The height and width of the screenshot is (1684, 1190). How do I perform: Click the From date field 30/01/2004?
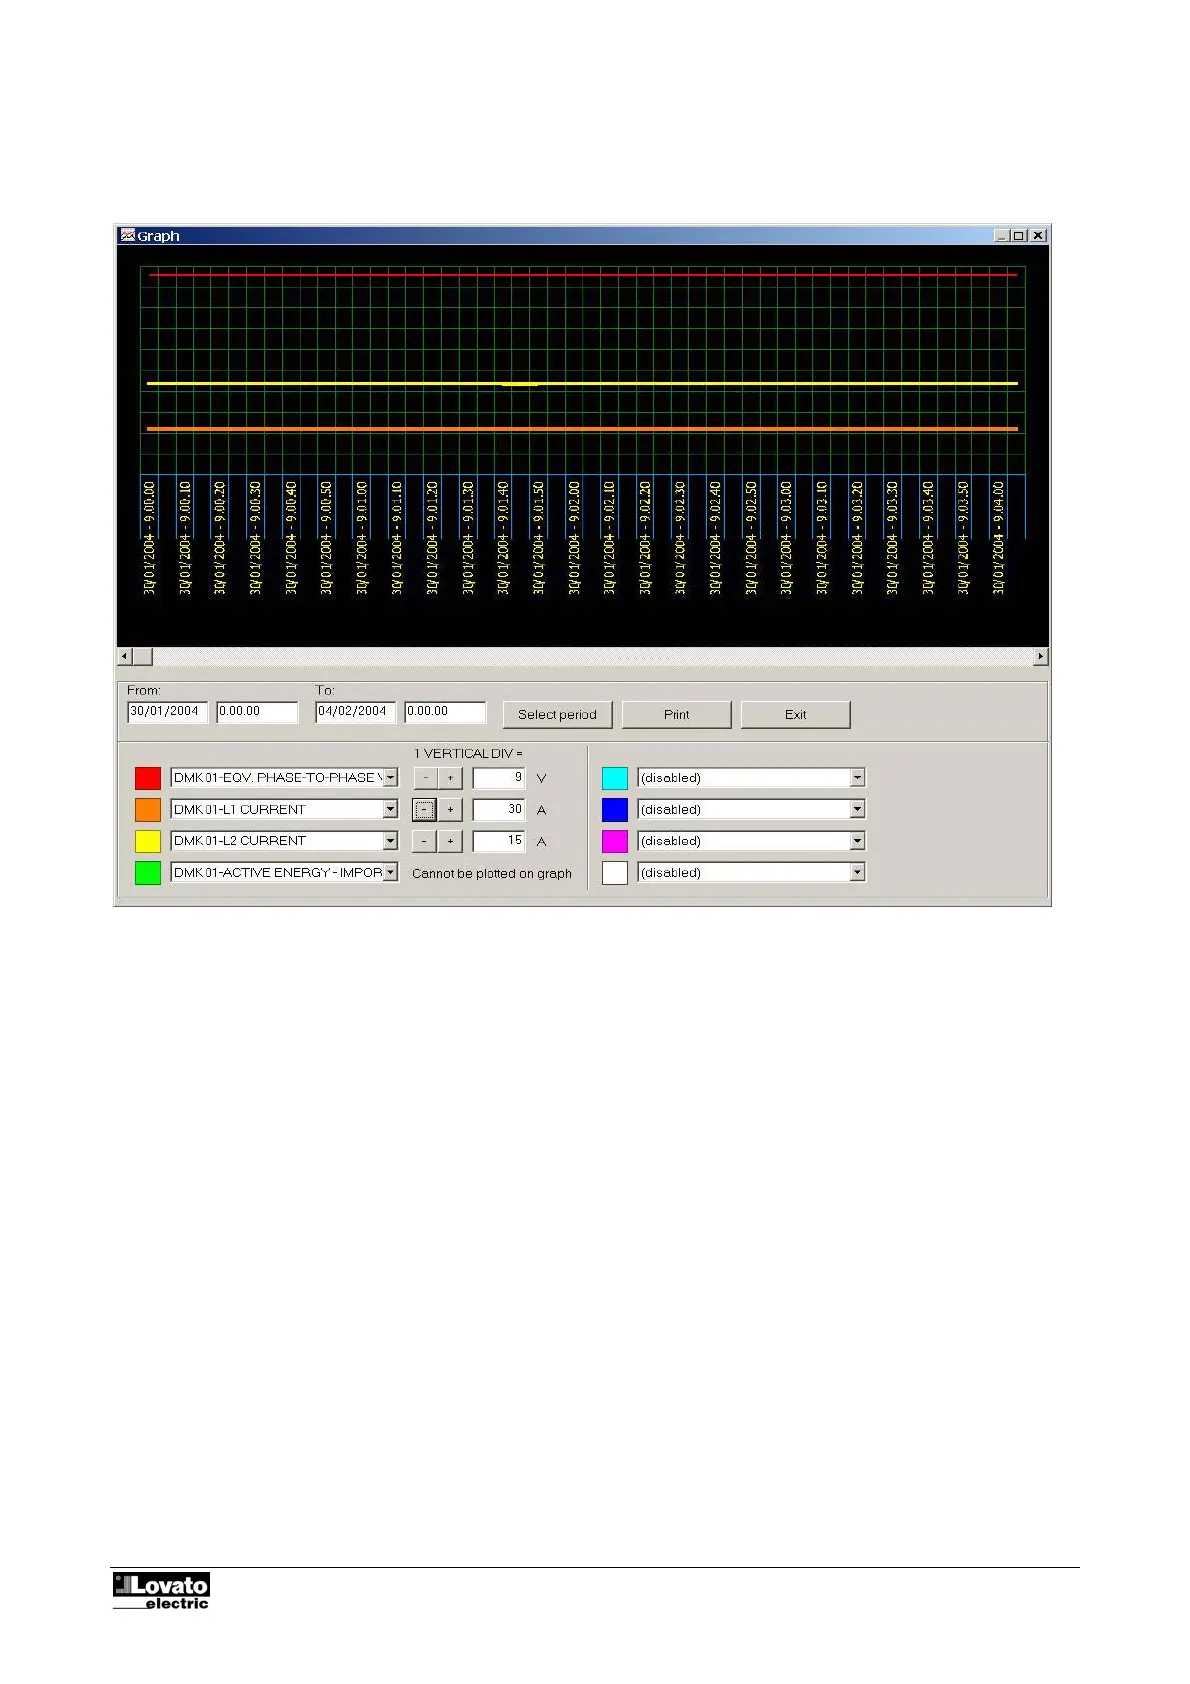coord(168,712)
